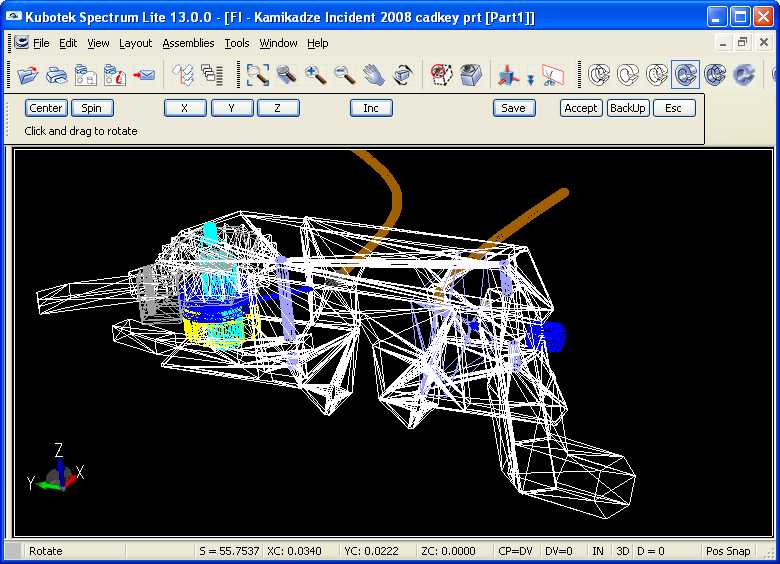
Task: Open the Layout menu
Action: 135,43
